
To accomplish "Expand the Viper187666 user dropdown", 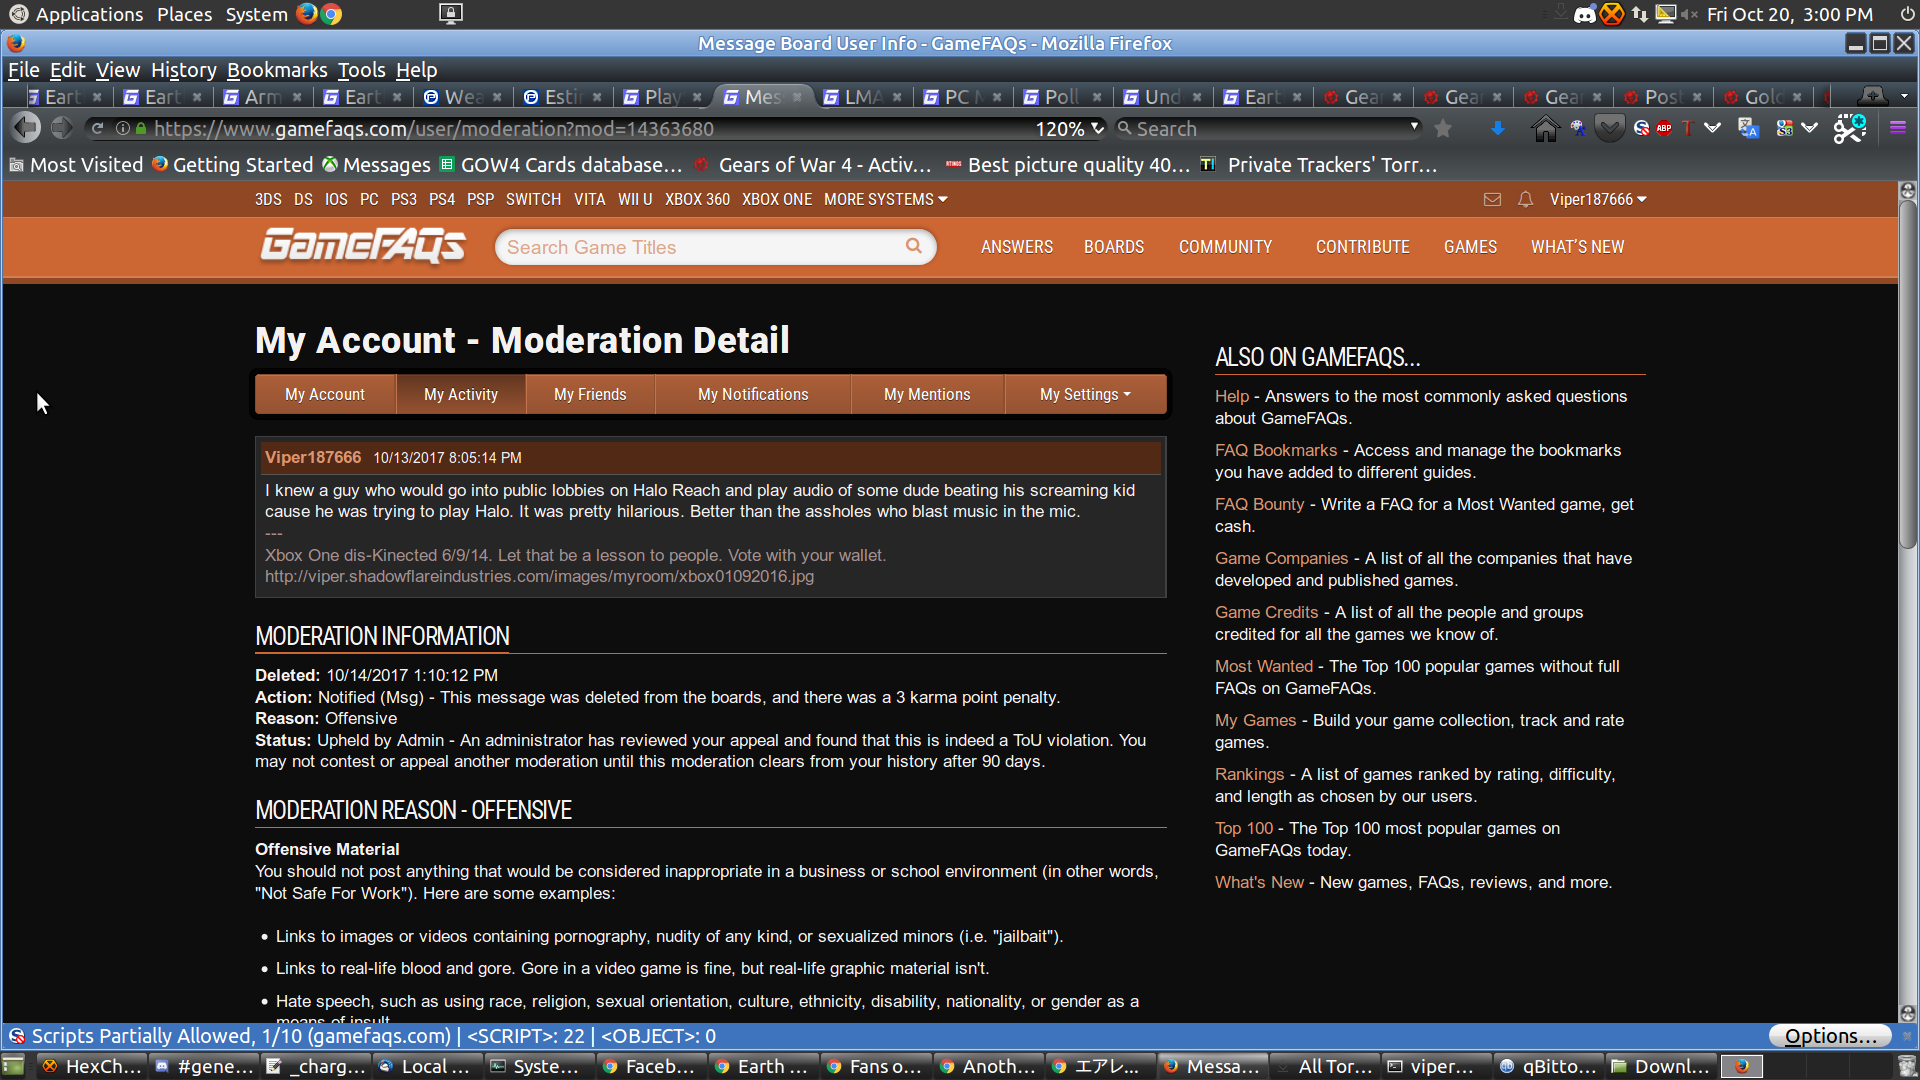I will 1597,199.
